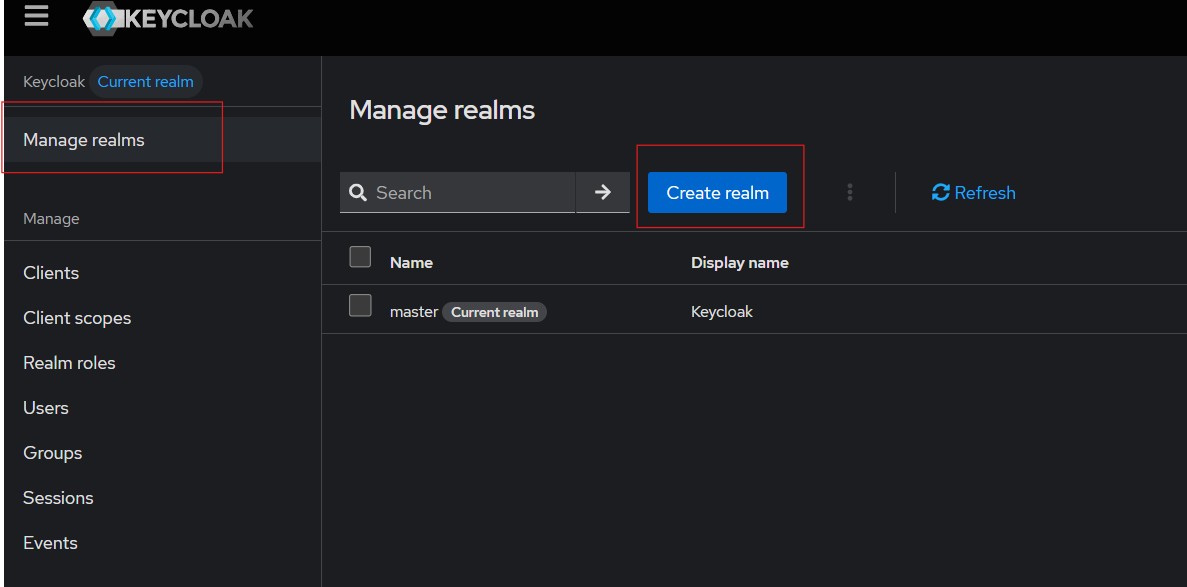Image resolution: width=1187 pixels, height=587 pixels.
Task: Click the Current realm badge in sidebar
Action: coord(145,82)
